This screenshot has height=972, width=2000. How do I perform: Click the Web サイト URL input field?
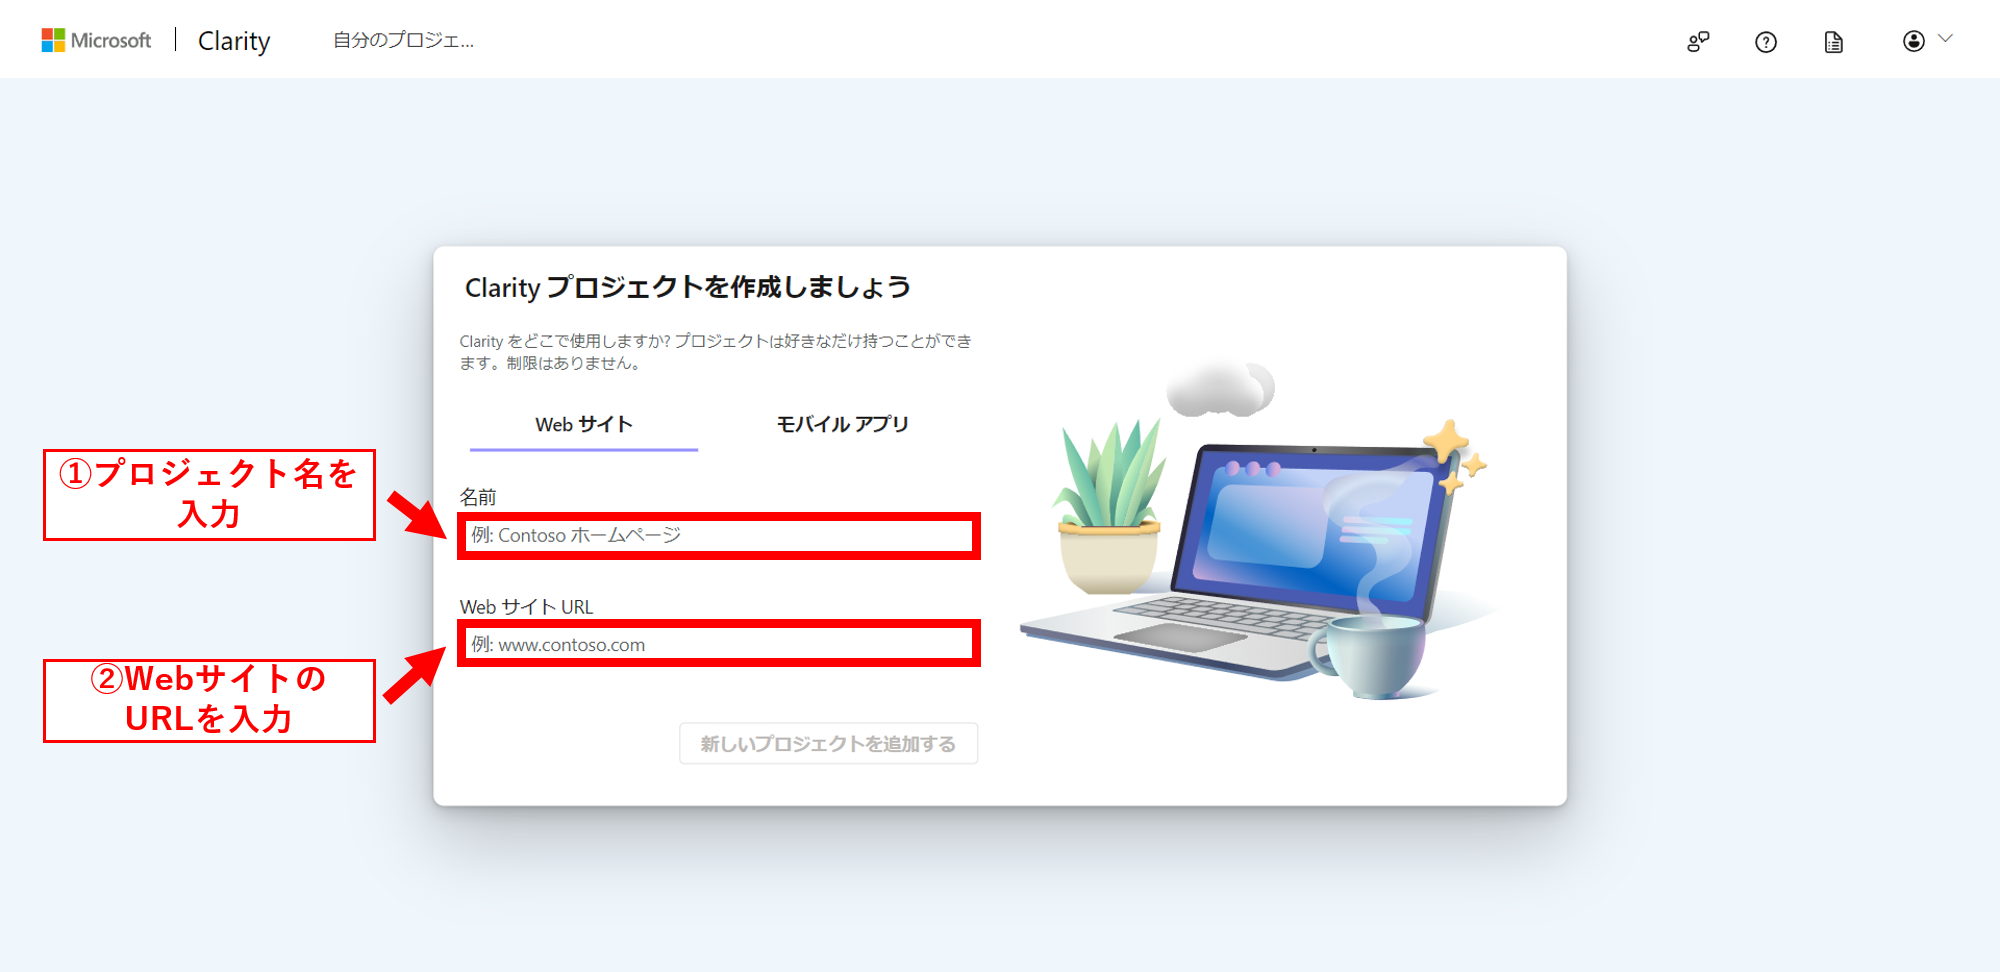[718, 644]
